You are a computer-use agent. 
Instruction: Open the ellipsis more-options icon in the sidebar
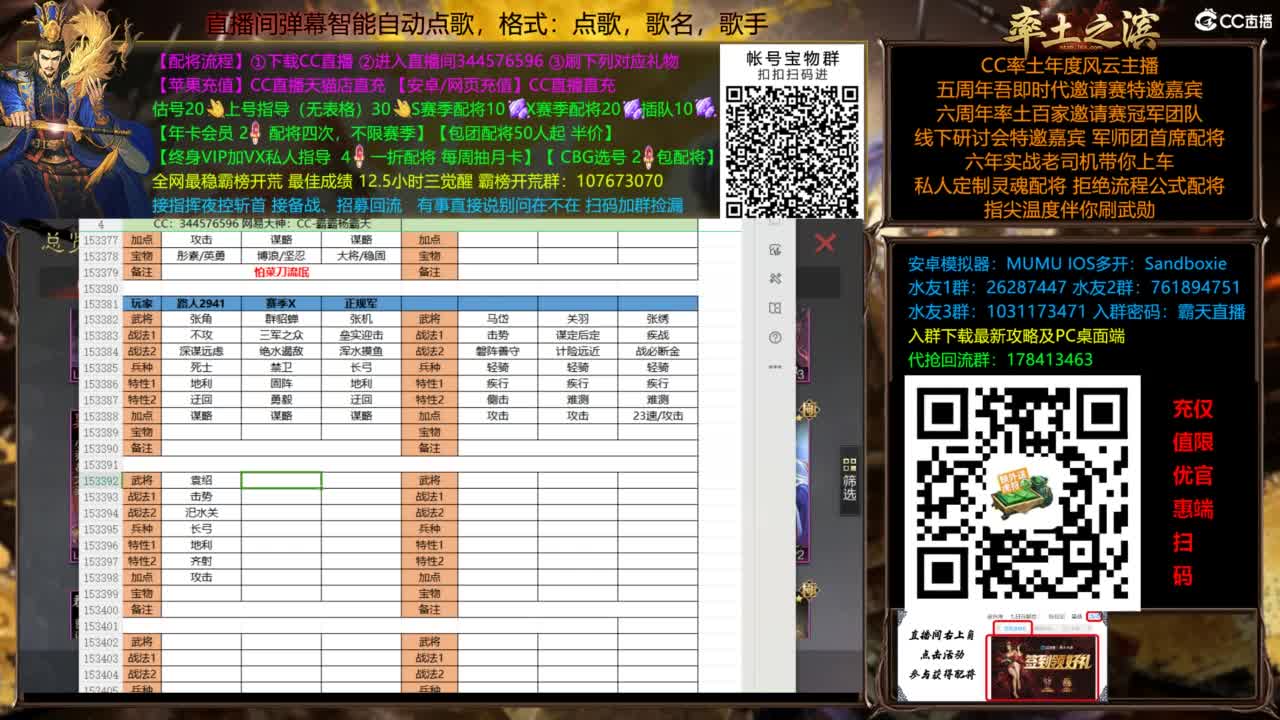point(776,368)
